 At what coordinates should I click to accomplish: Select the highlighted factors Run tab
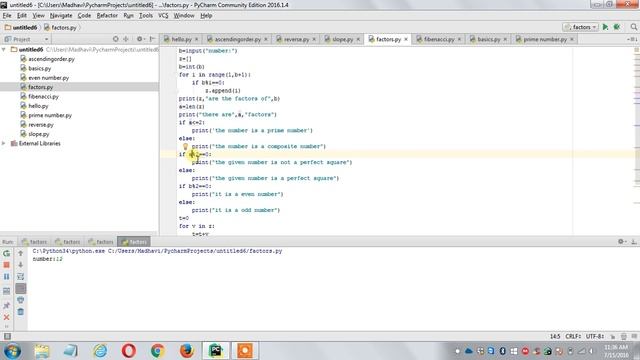tap(134, 242)
